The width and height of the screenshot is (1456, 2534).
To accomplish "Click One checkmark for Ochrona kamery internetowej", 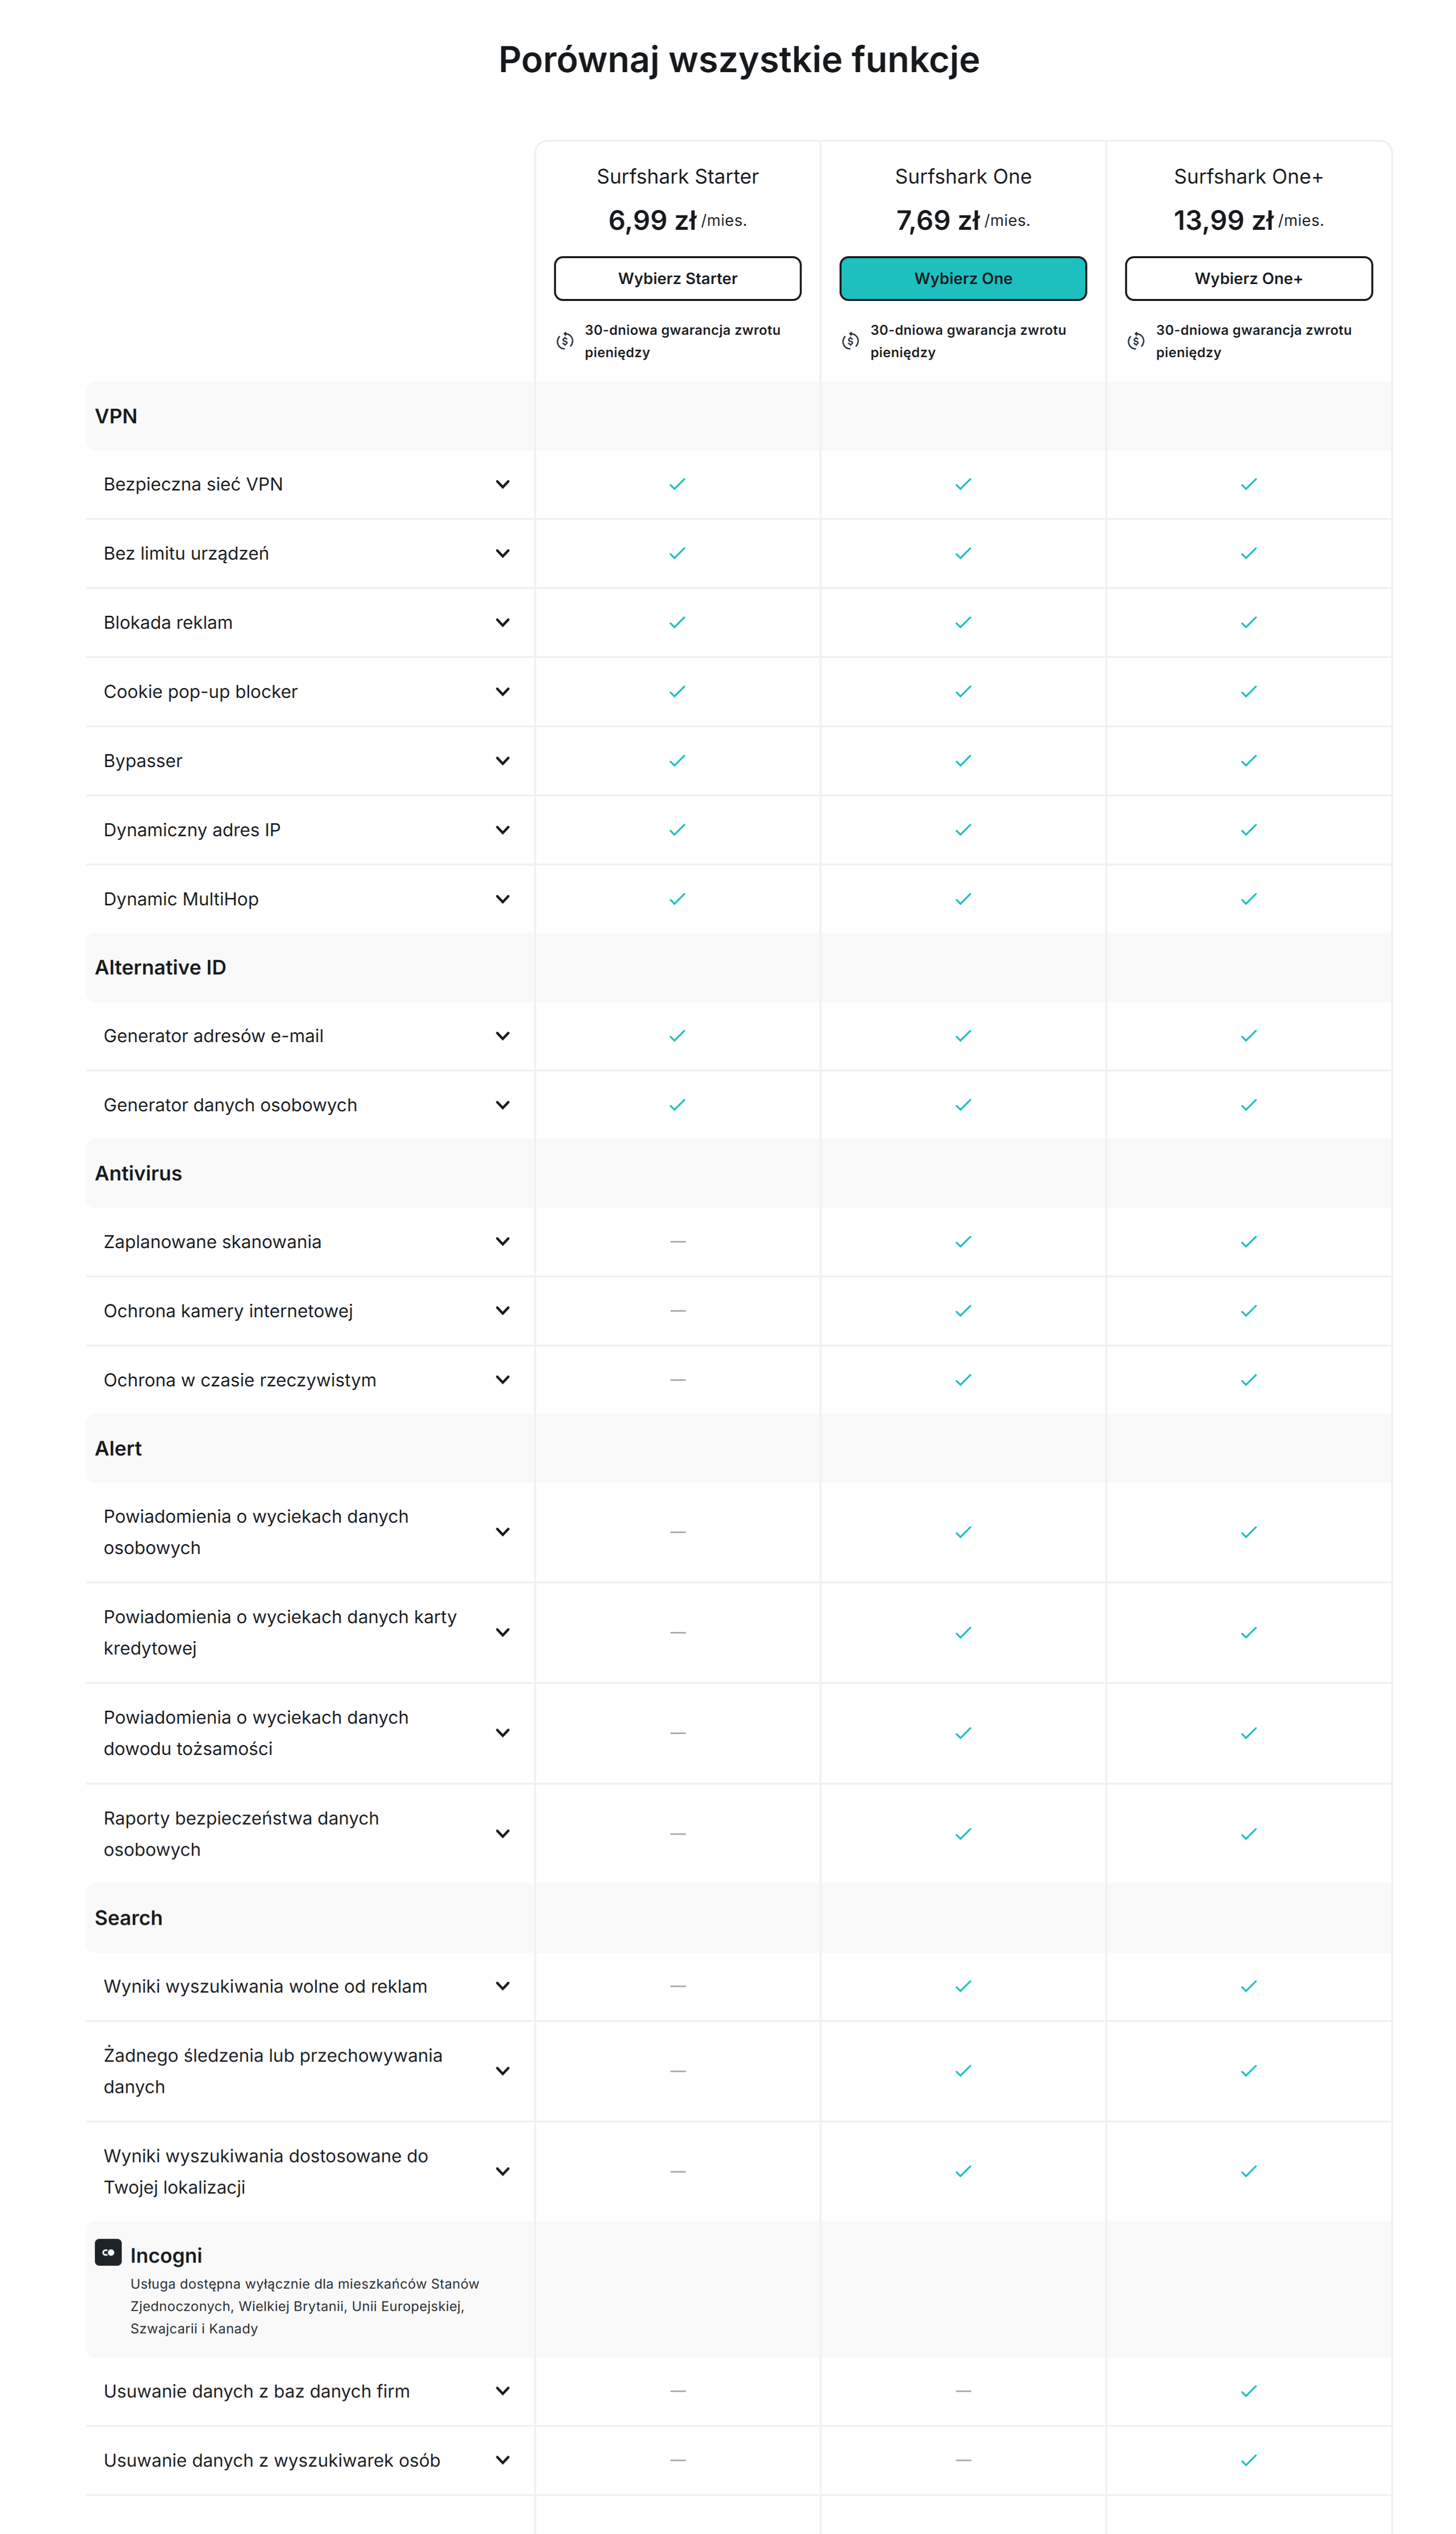I will click(x=963, y=1311).
